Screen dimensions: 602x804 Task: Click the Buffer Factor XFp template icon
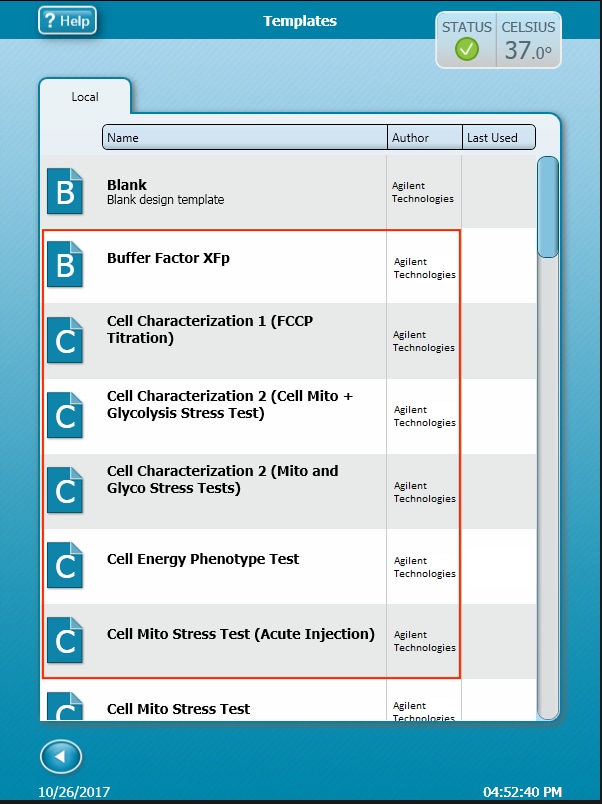[66, 265]
